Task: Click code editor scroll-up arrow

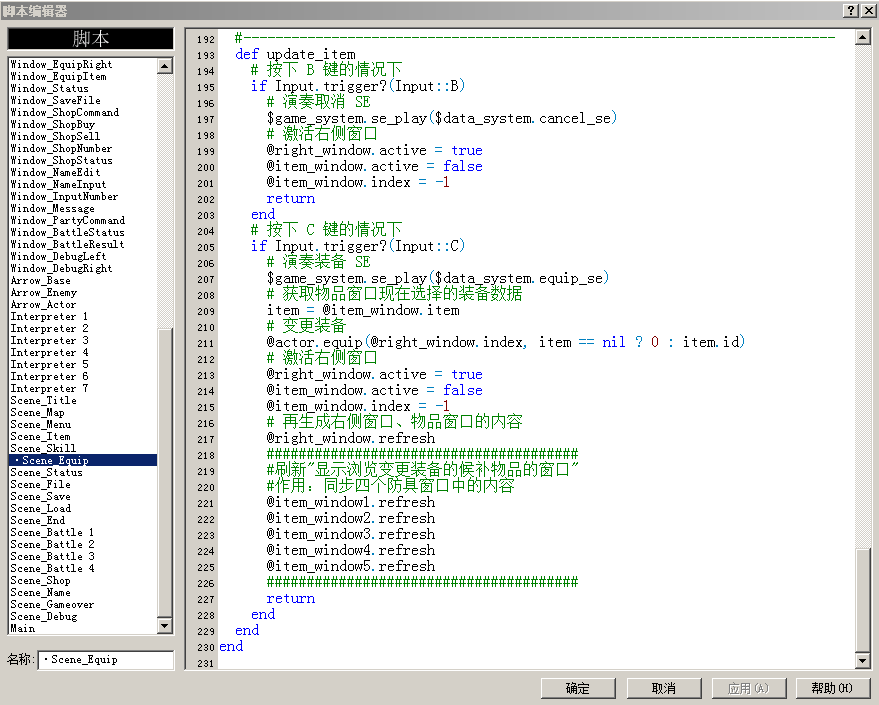Action: [863, 38]
